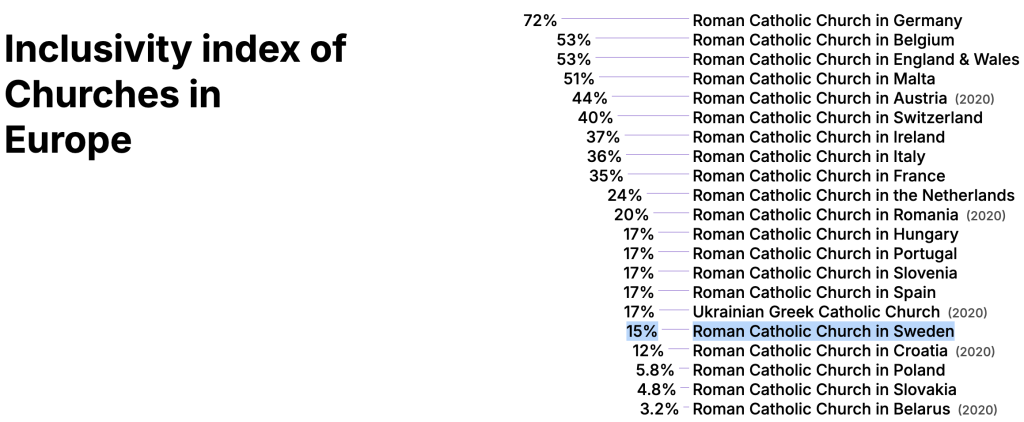This screenshot has height=422, width=1024.
Task: Open Roman Catholic Church in England & Wales
Action: pos(855,60)
